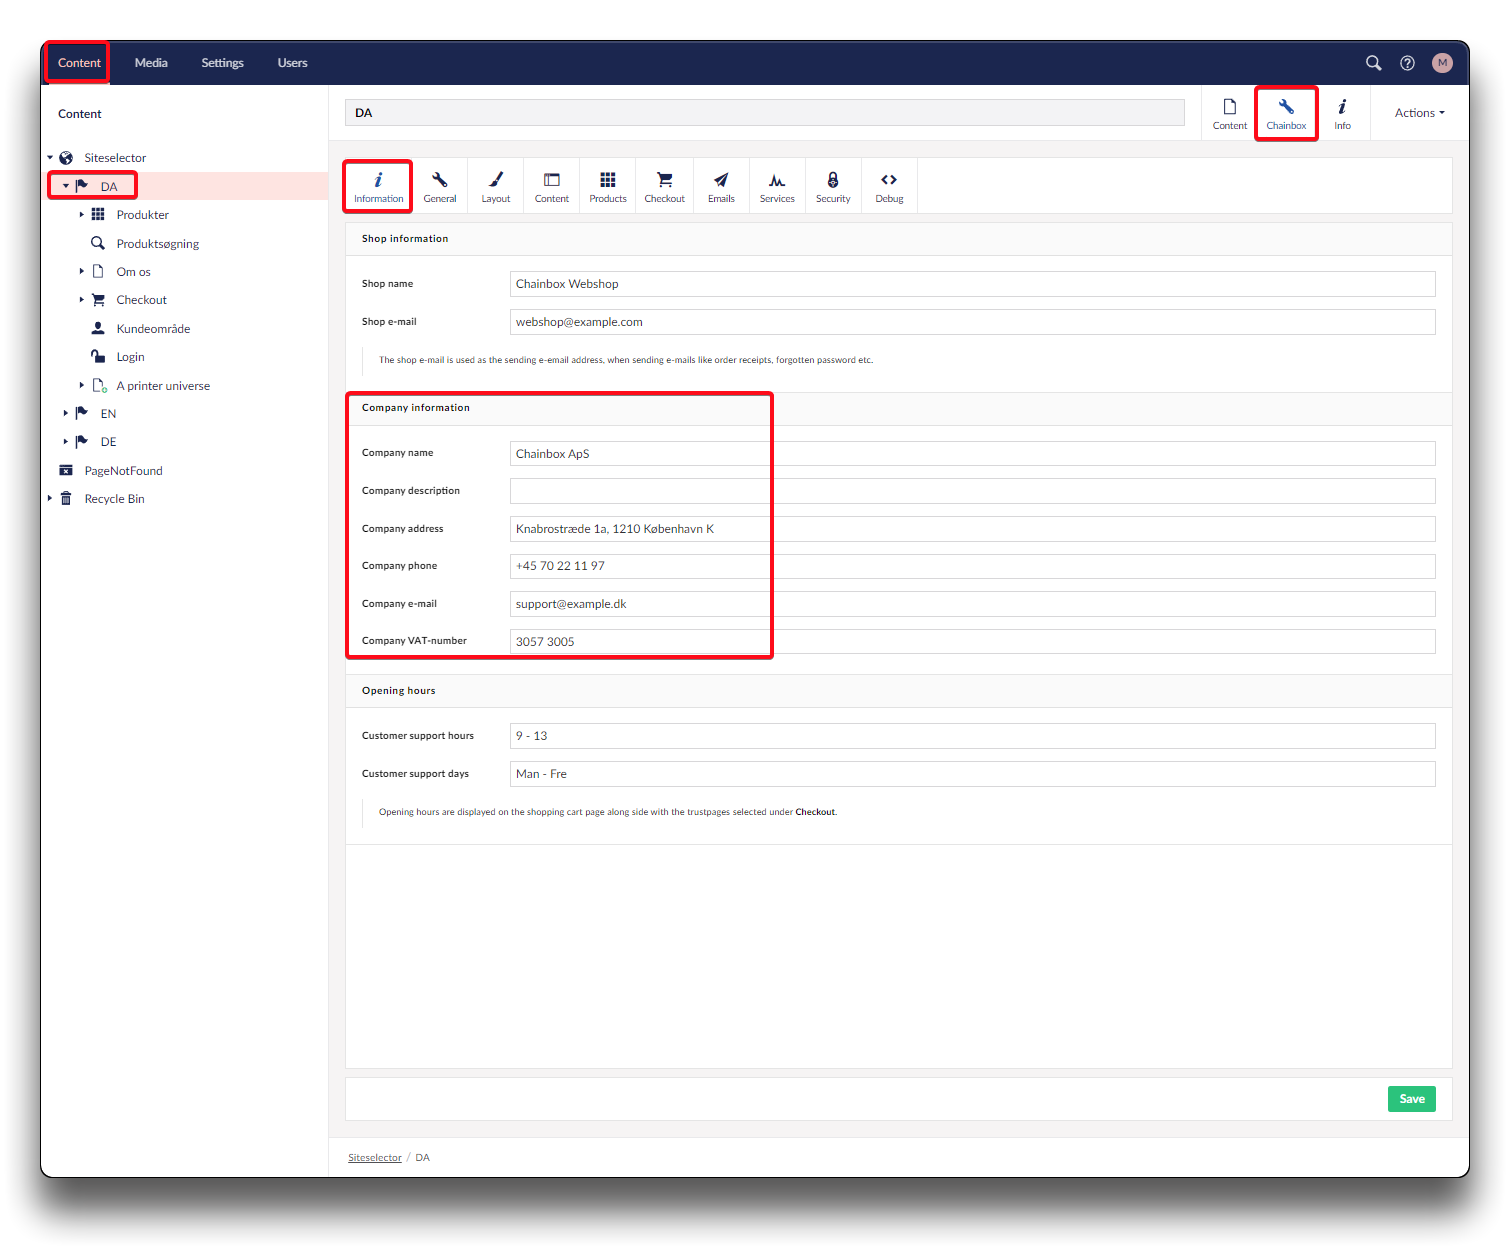The width and height of the screenshot is (1510, 1250).
Task: Select the Security padlock tab
Action: pyautogui.click(x=832, y=186)
